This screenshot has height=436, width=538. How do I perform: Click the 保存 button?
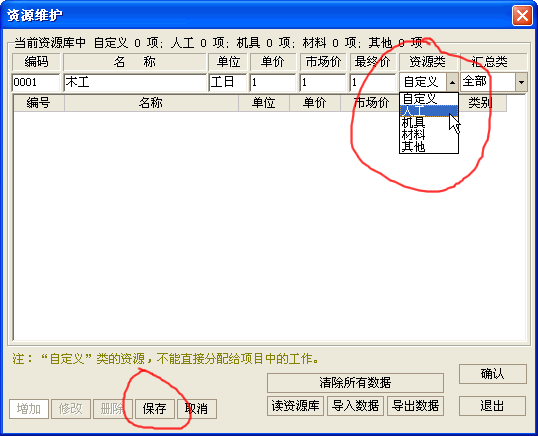click(155, 409)
